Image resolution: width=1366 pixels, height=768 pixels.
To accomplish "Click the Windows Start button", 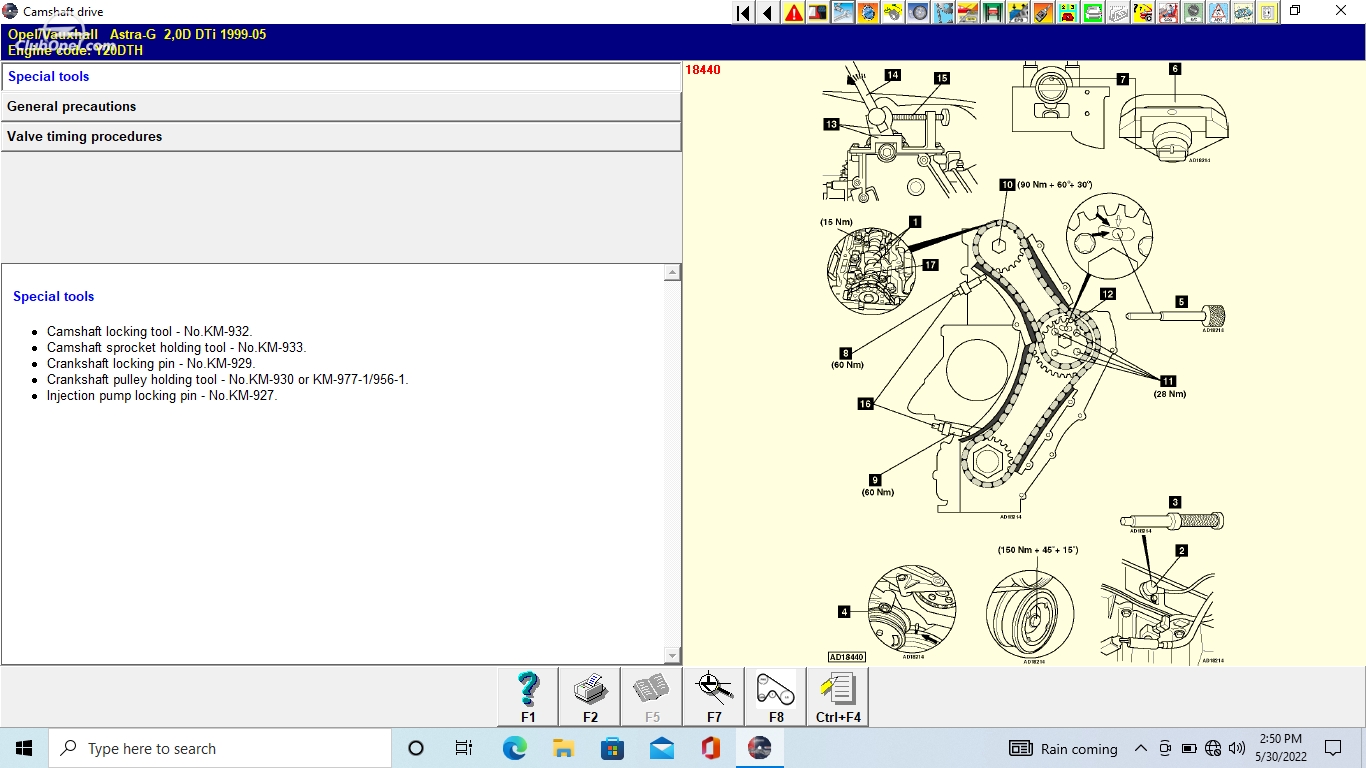I will click(x=23, y=748).
